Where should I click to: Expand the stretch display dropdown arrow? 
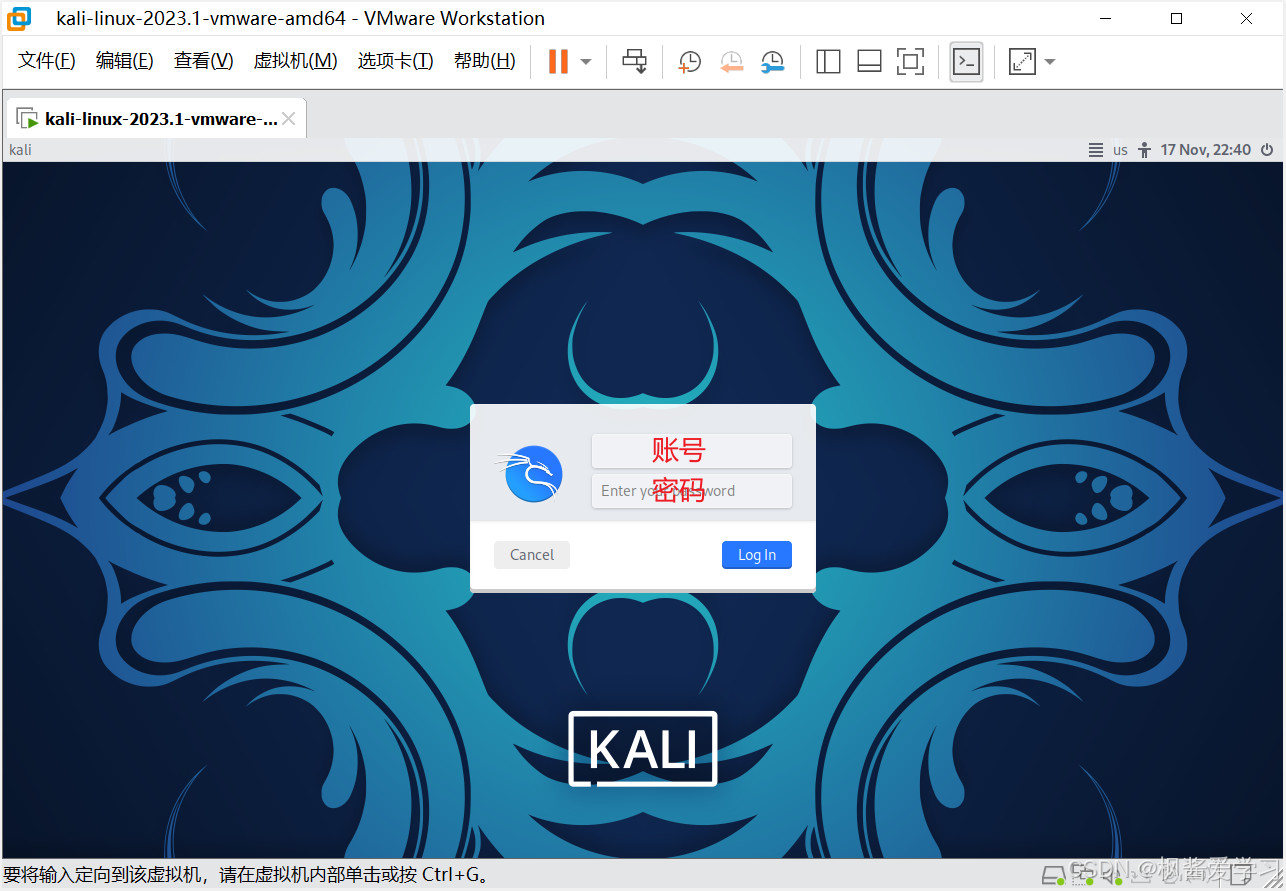(1049, 62)
